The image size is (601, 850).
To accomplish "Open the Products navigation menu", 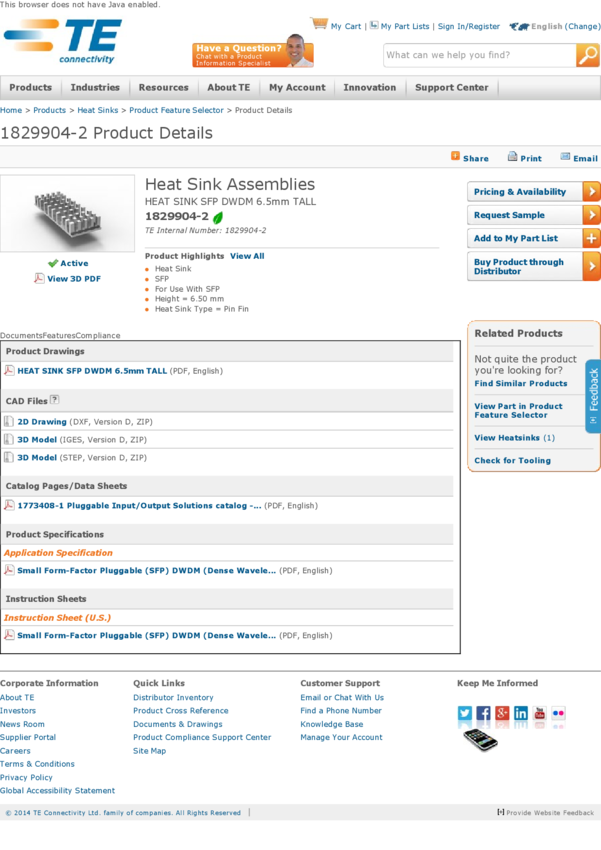I will [30, 88].
